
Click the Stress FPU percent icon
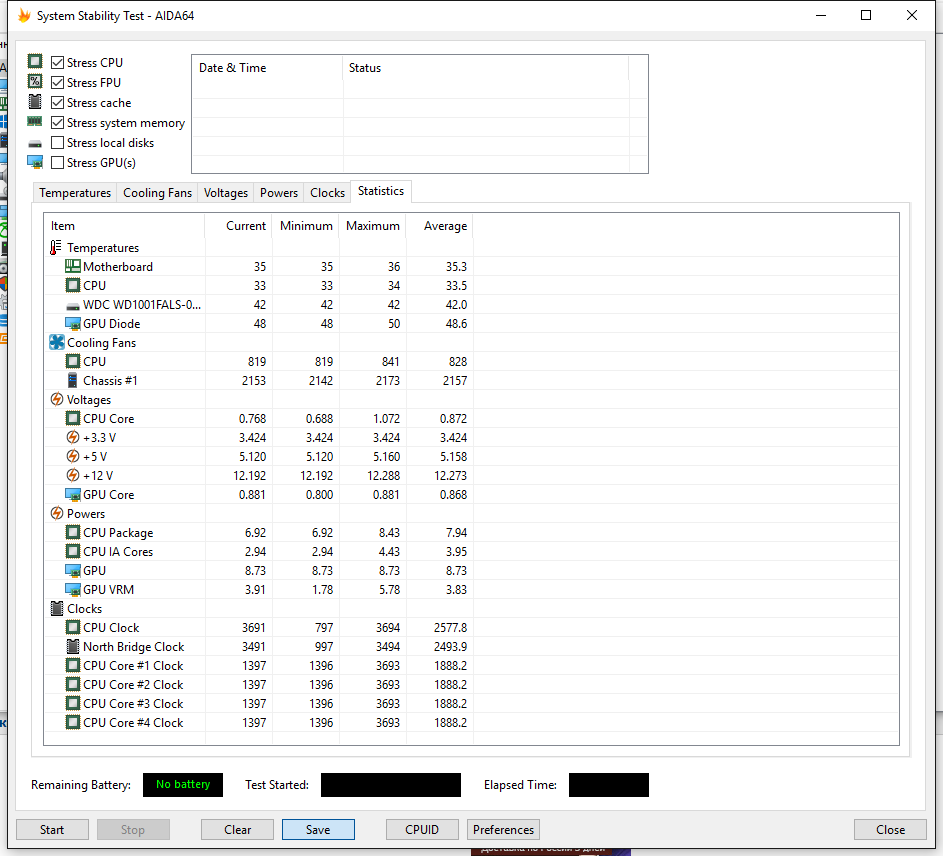tap(35, 82)
